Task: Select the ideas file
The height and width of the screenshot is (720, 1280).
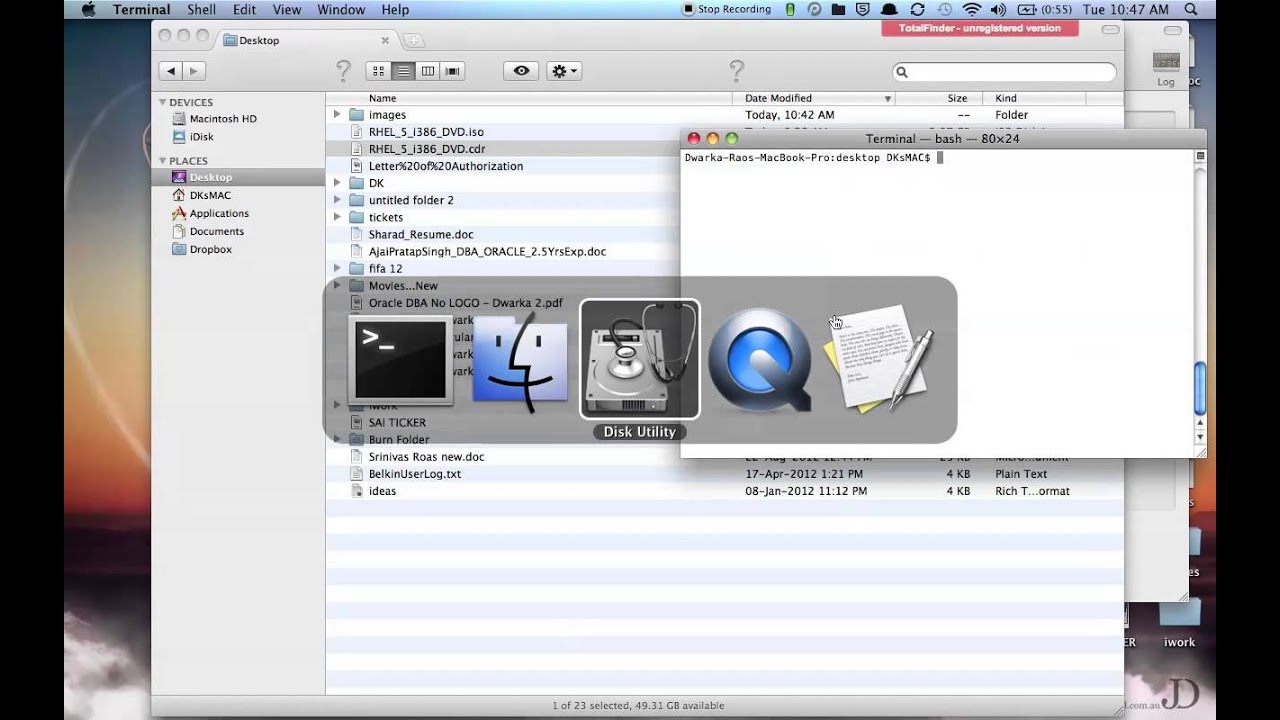Action: pyautogui.click(x=382, y=491)
